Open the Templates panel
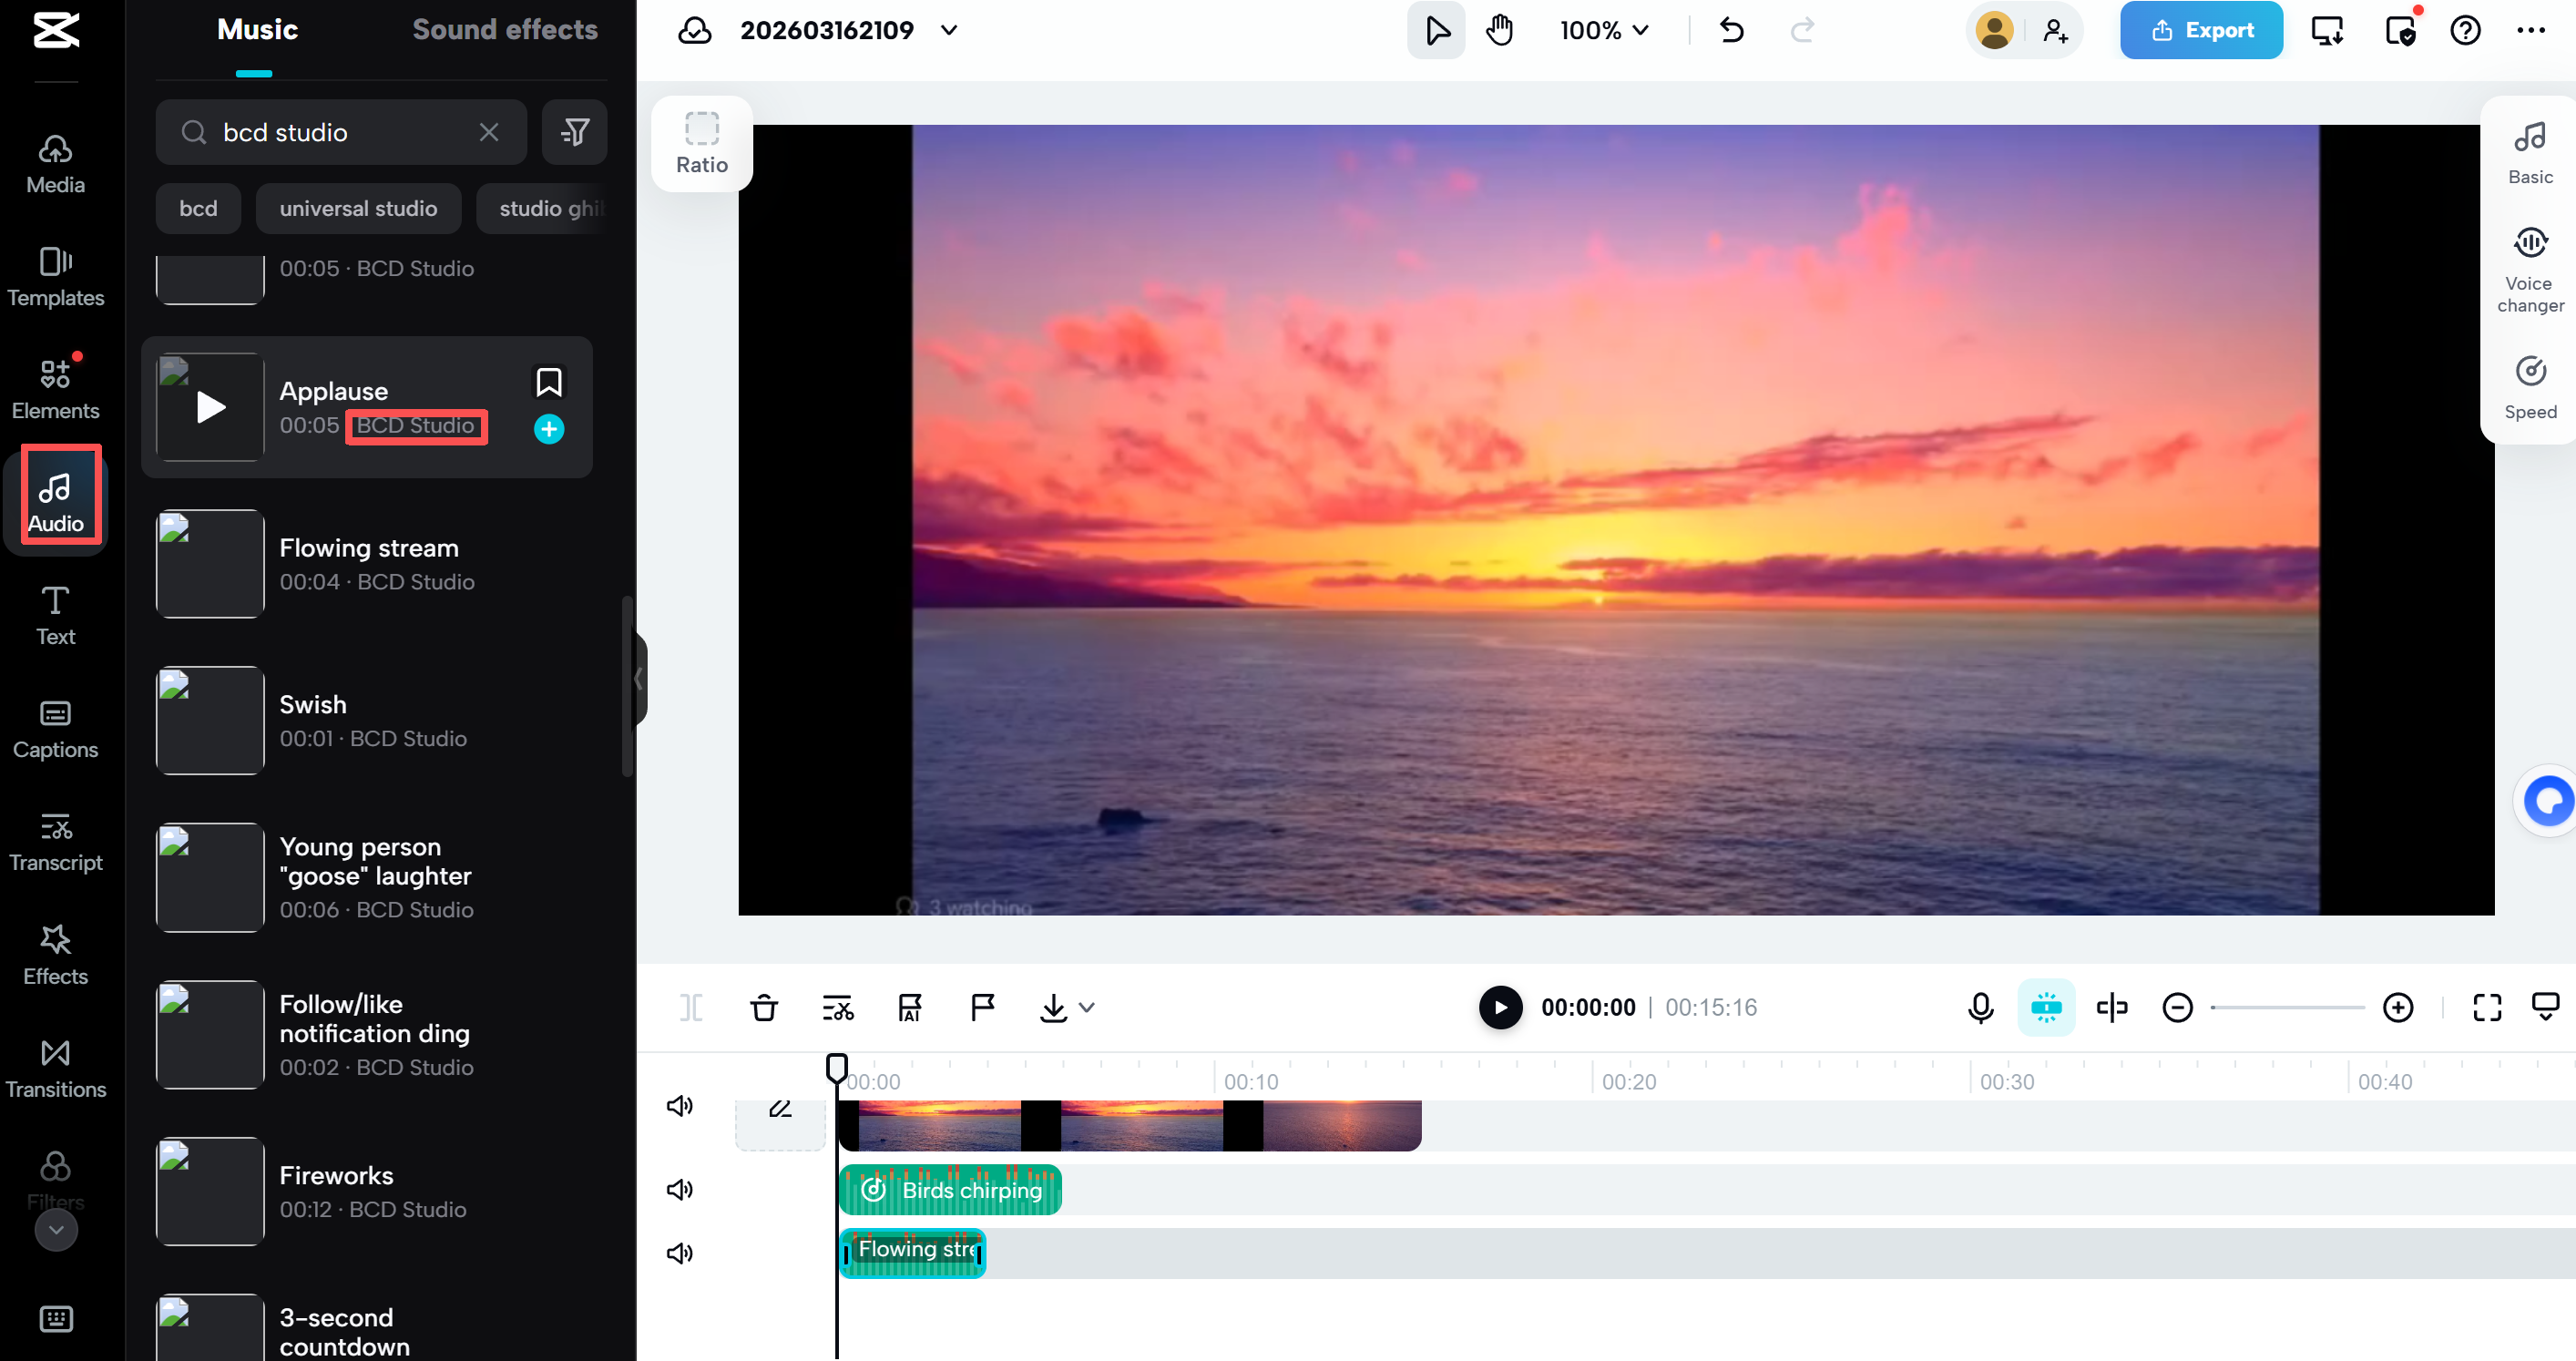The width and height of the screenshot is (2576, 1361). tap(55, 277)
